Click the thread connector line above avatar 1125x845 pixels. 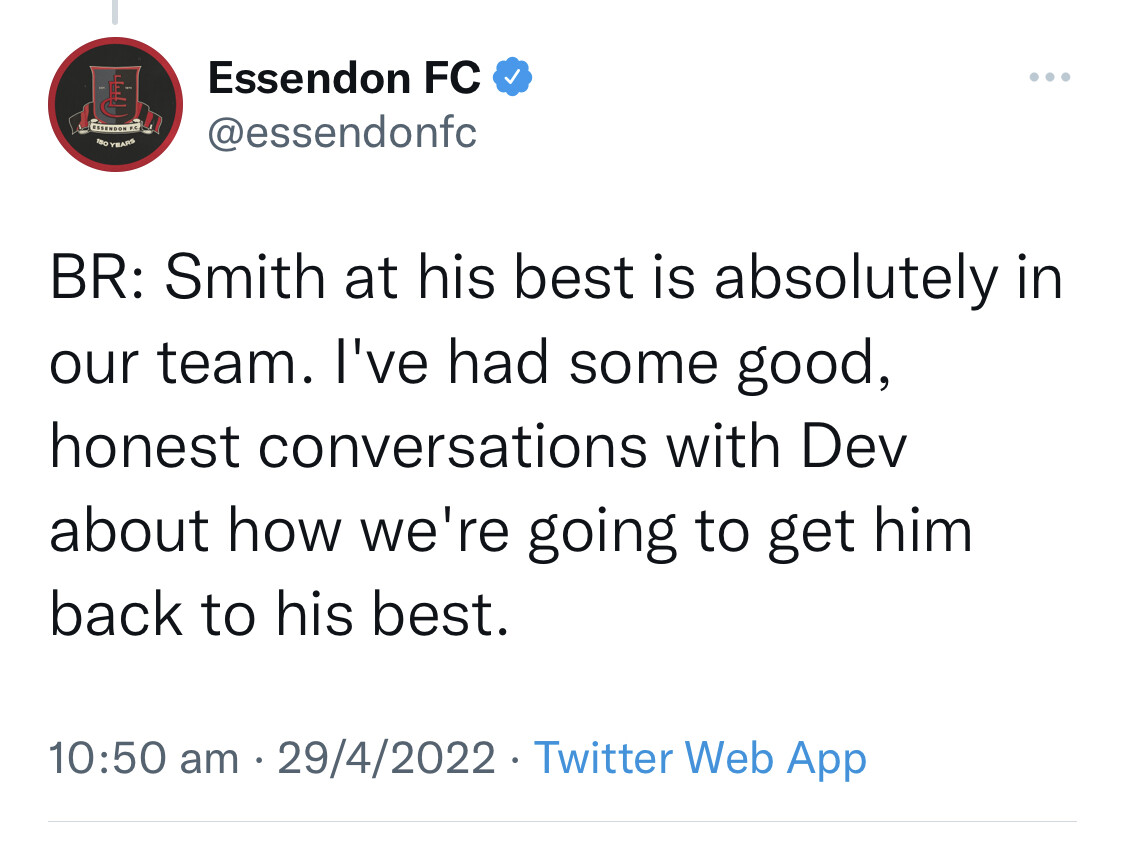114,12
